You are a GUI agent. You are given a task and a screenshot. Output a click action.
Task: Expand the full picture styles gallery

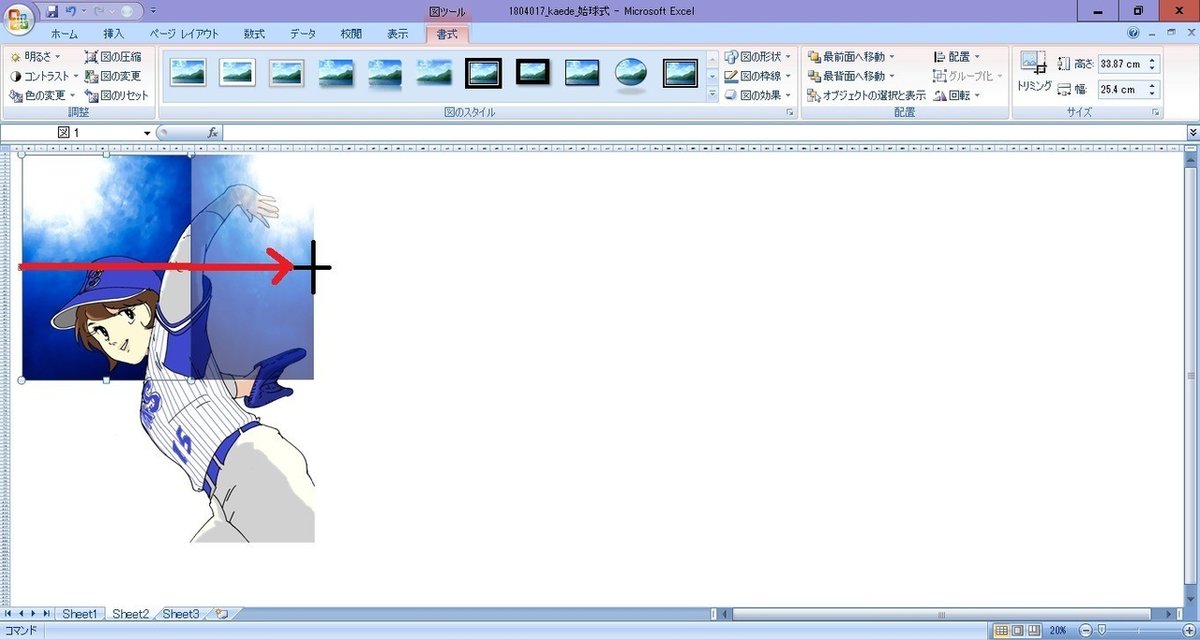(713, 94)
